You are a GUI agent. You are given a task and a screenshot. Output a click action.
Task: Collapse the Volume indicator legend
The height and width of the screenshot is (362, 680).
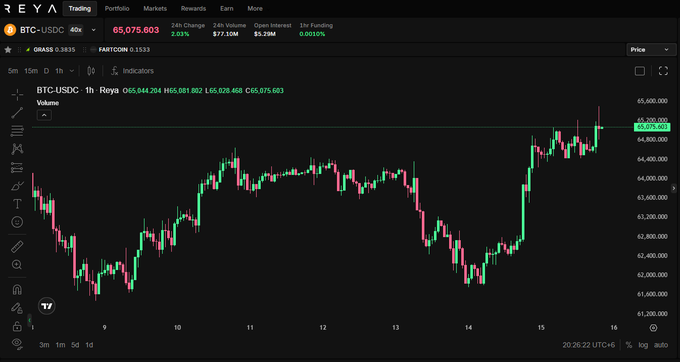pyautogui.click(x=44, y=115)
